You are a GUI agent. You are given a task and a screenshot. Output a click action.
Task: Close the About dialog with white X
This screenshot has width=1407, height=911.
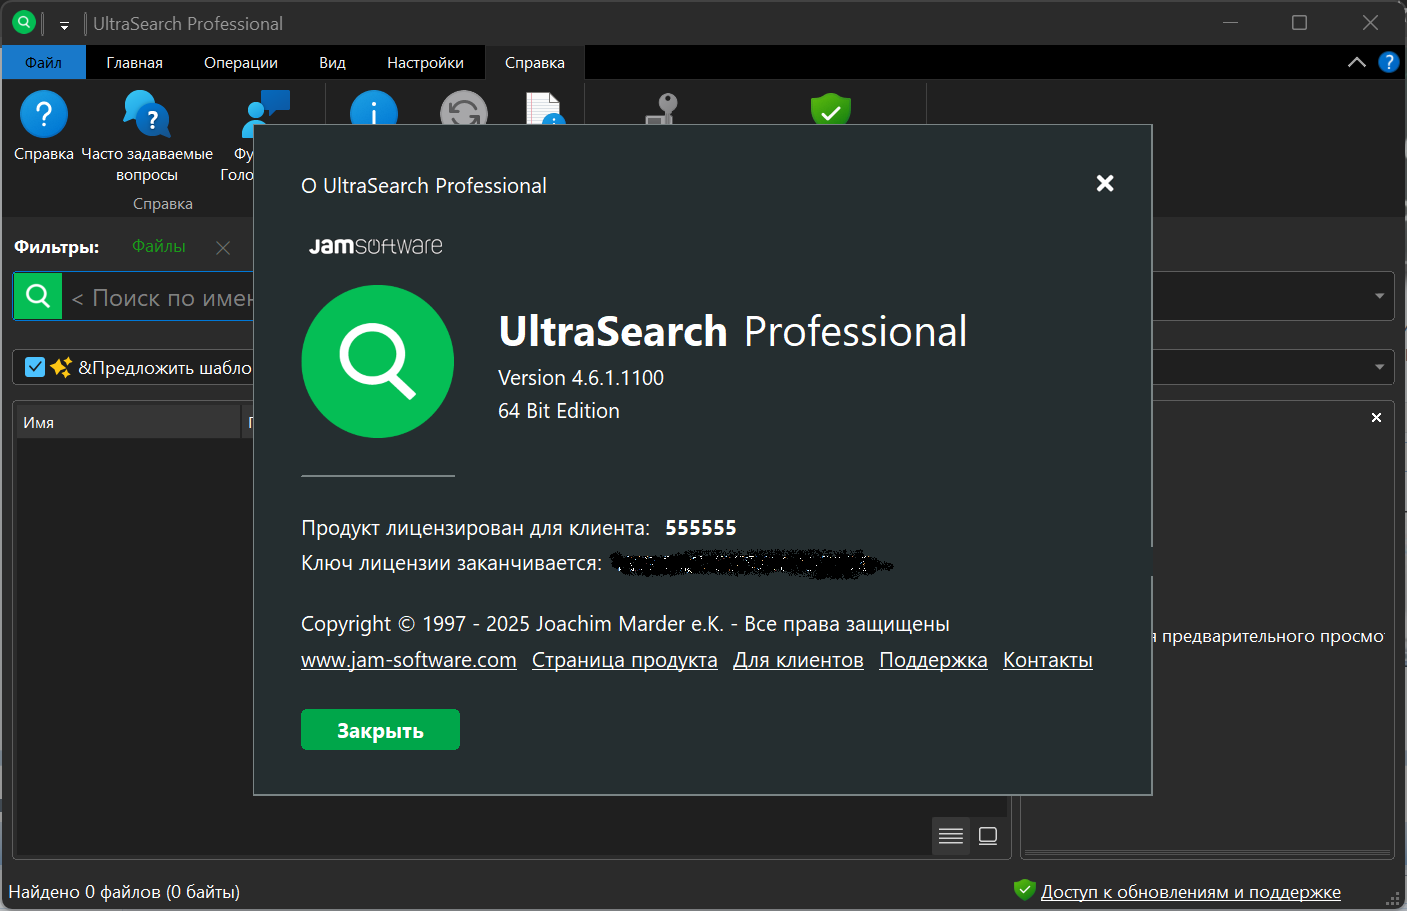[x=1105, y=183]
